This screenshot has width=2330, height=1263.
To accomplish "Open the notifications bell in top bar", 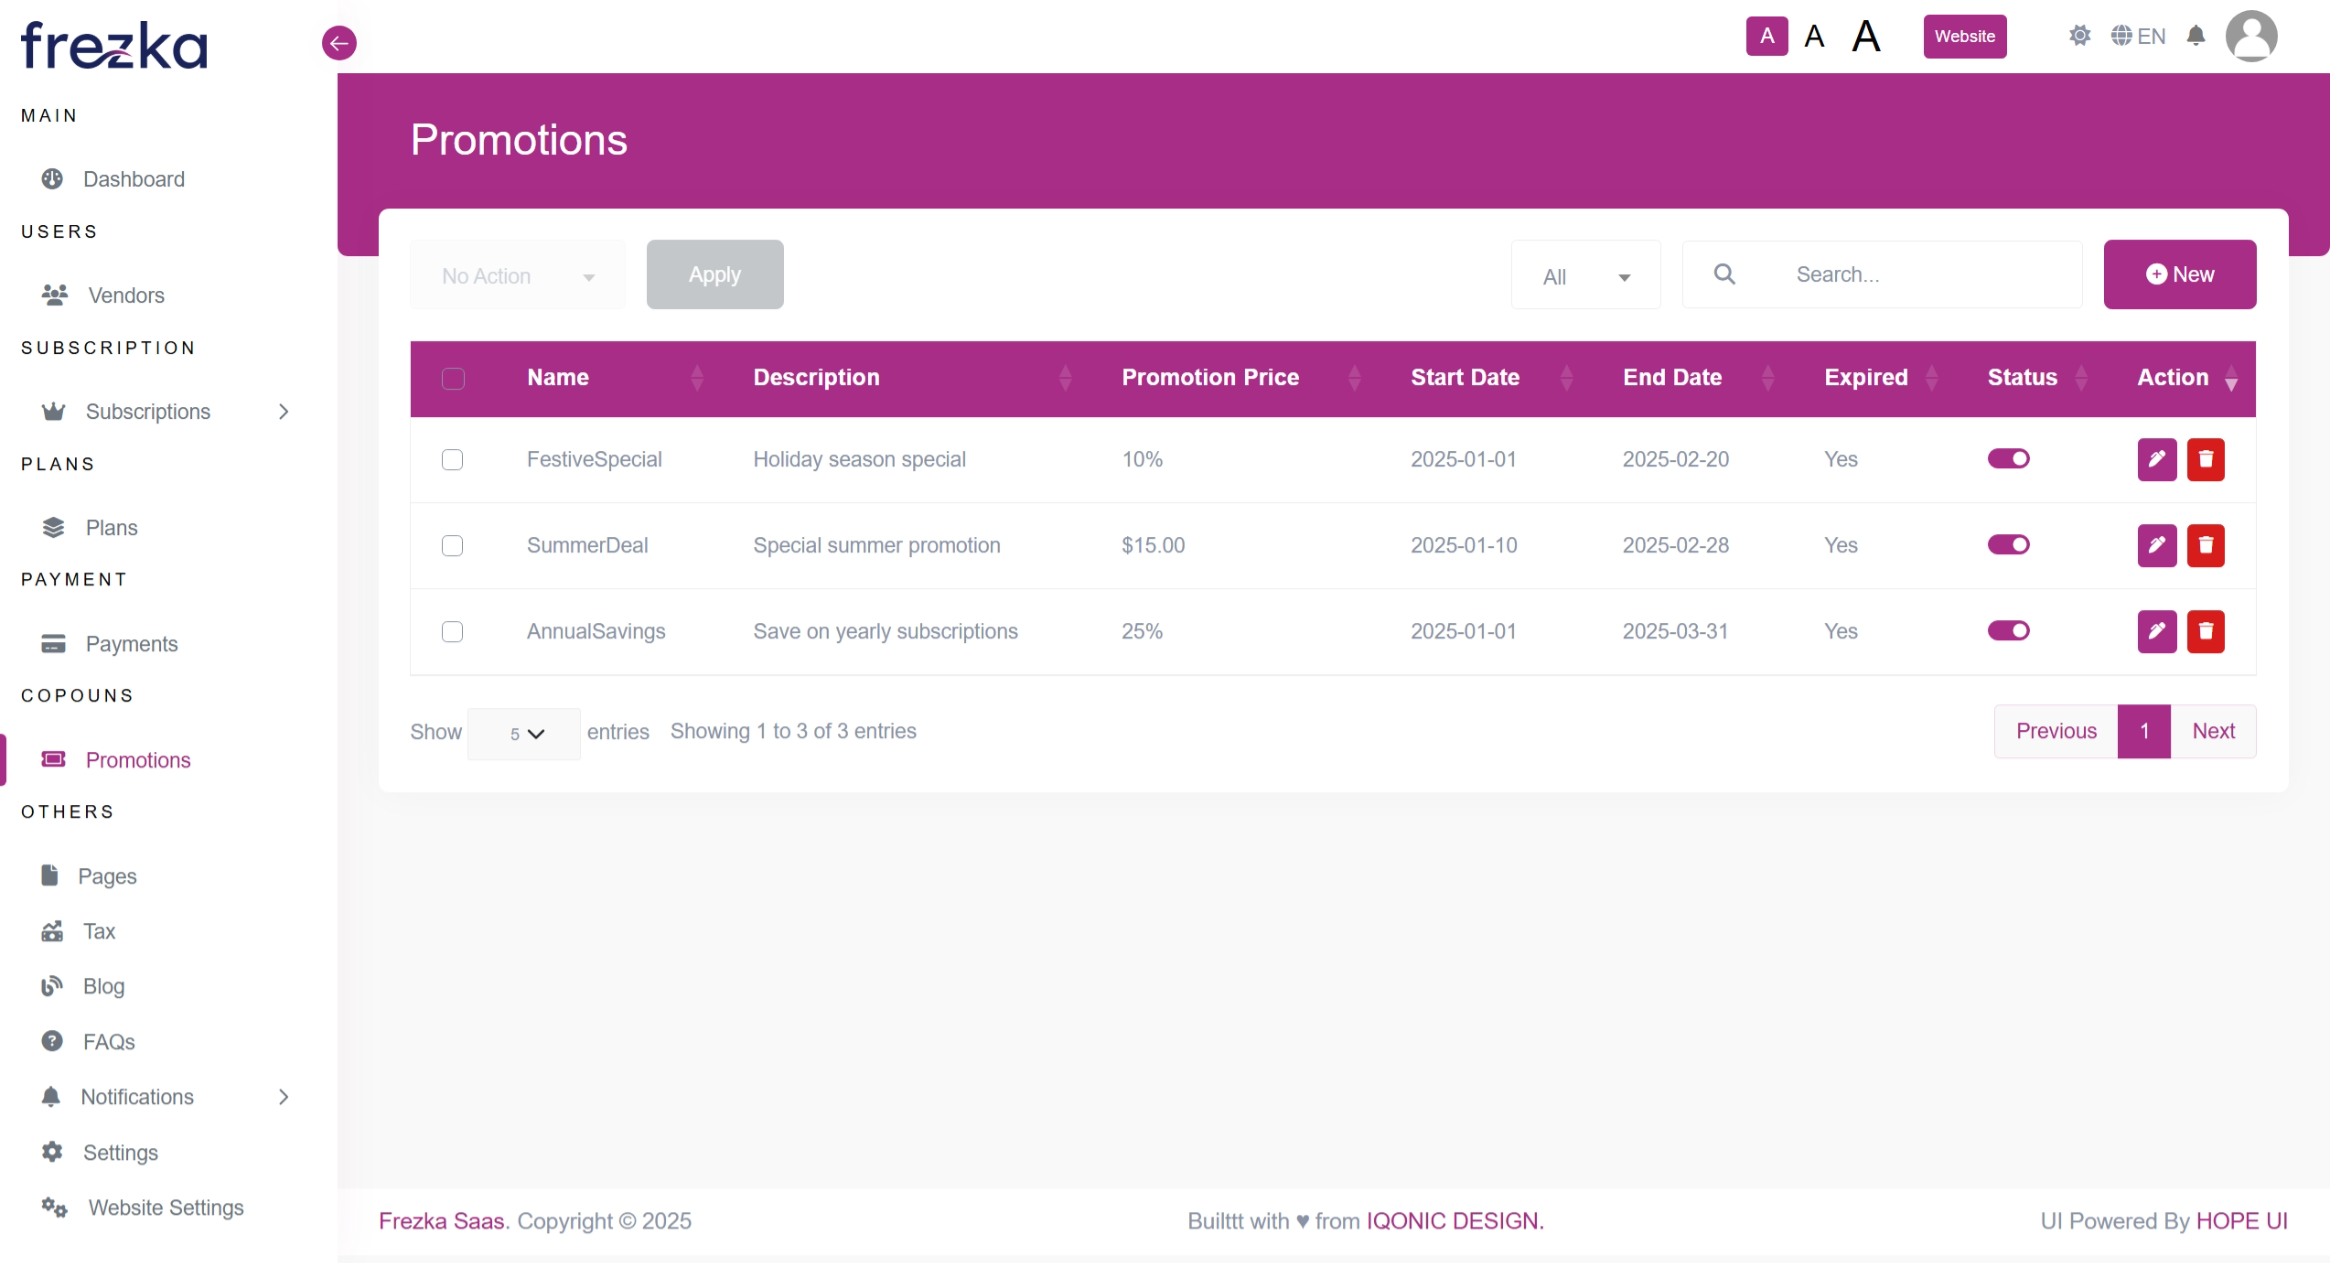I will click(2195, 37).
